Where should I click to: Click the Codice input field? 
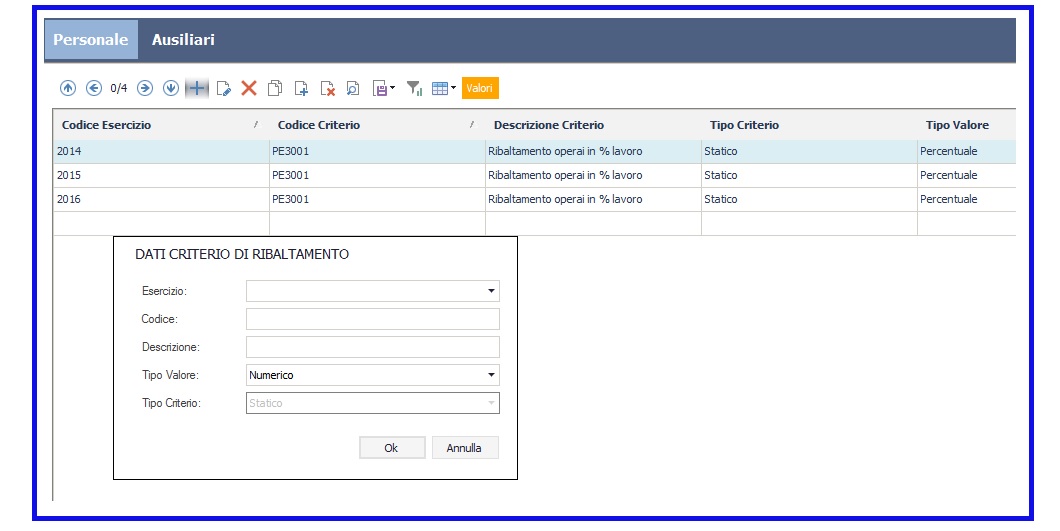(372, 319)
